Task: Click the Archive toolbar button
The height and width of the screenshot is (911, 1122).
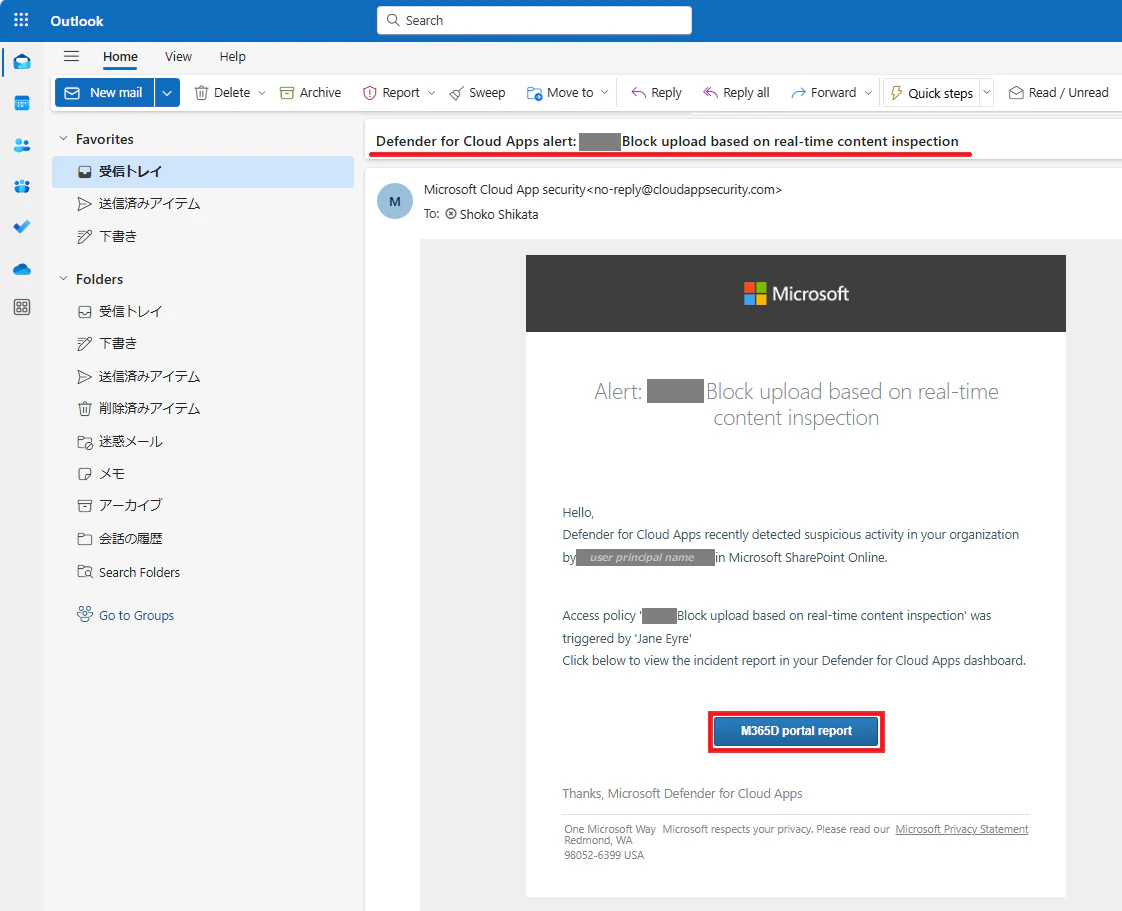Action: tap(311, 93)
